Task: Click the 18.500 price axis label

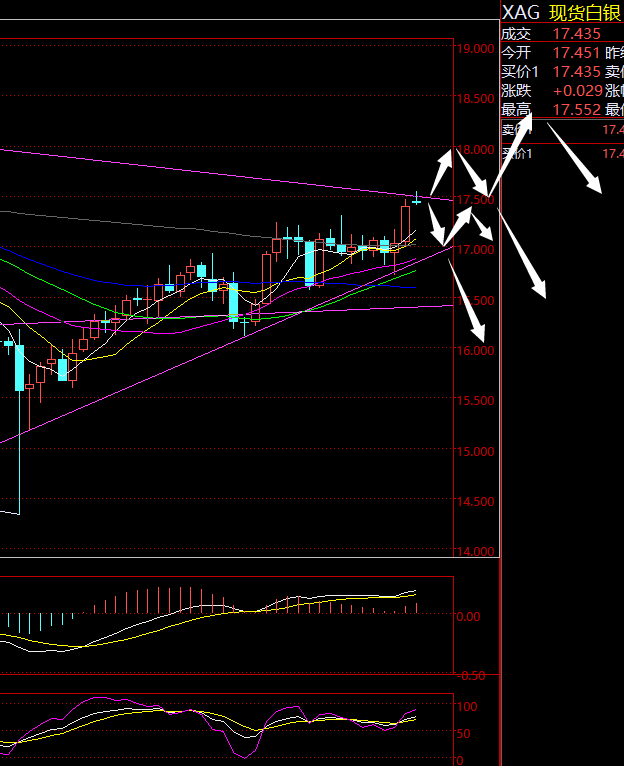Action: click(475, 98)
